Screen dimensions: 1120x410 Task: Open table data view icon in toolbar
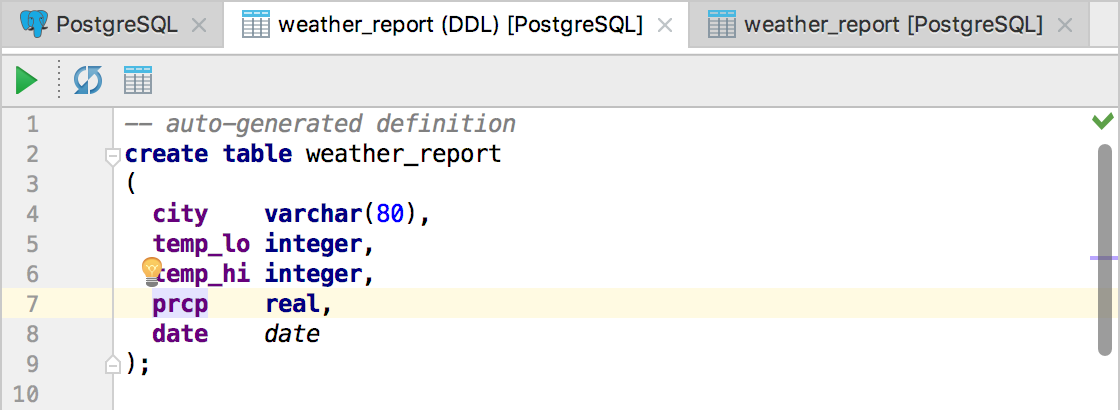click(x=138, y=80)
